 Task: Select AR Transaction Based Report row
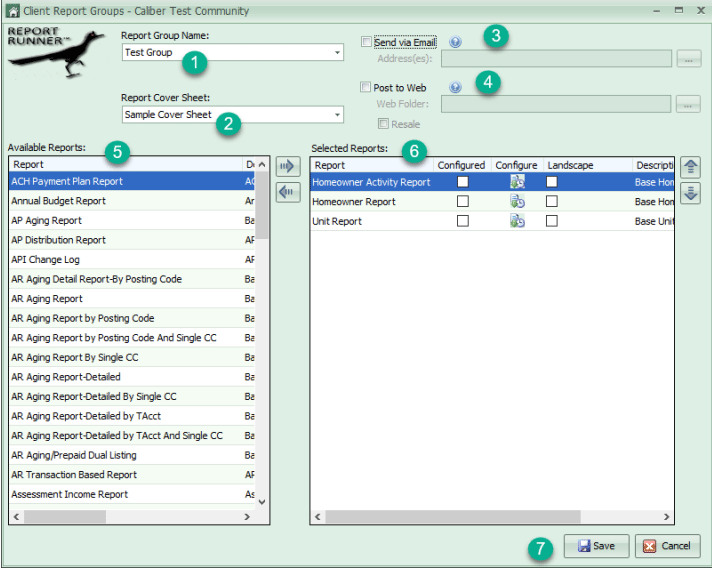tap(132, 474)
